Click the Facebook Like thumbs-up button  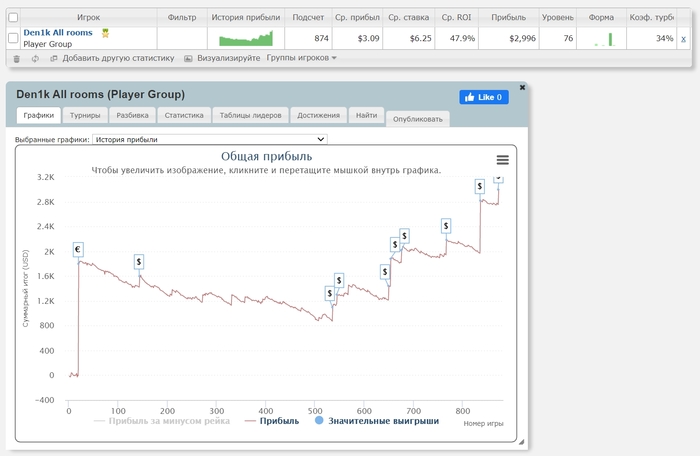click(x=484, y=97)
